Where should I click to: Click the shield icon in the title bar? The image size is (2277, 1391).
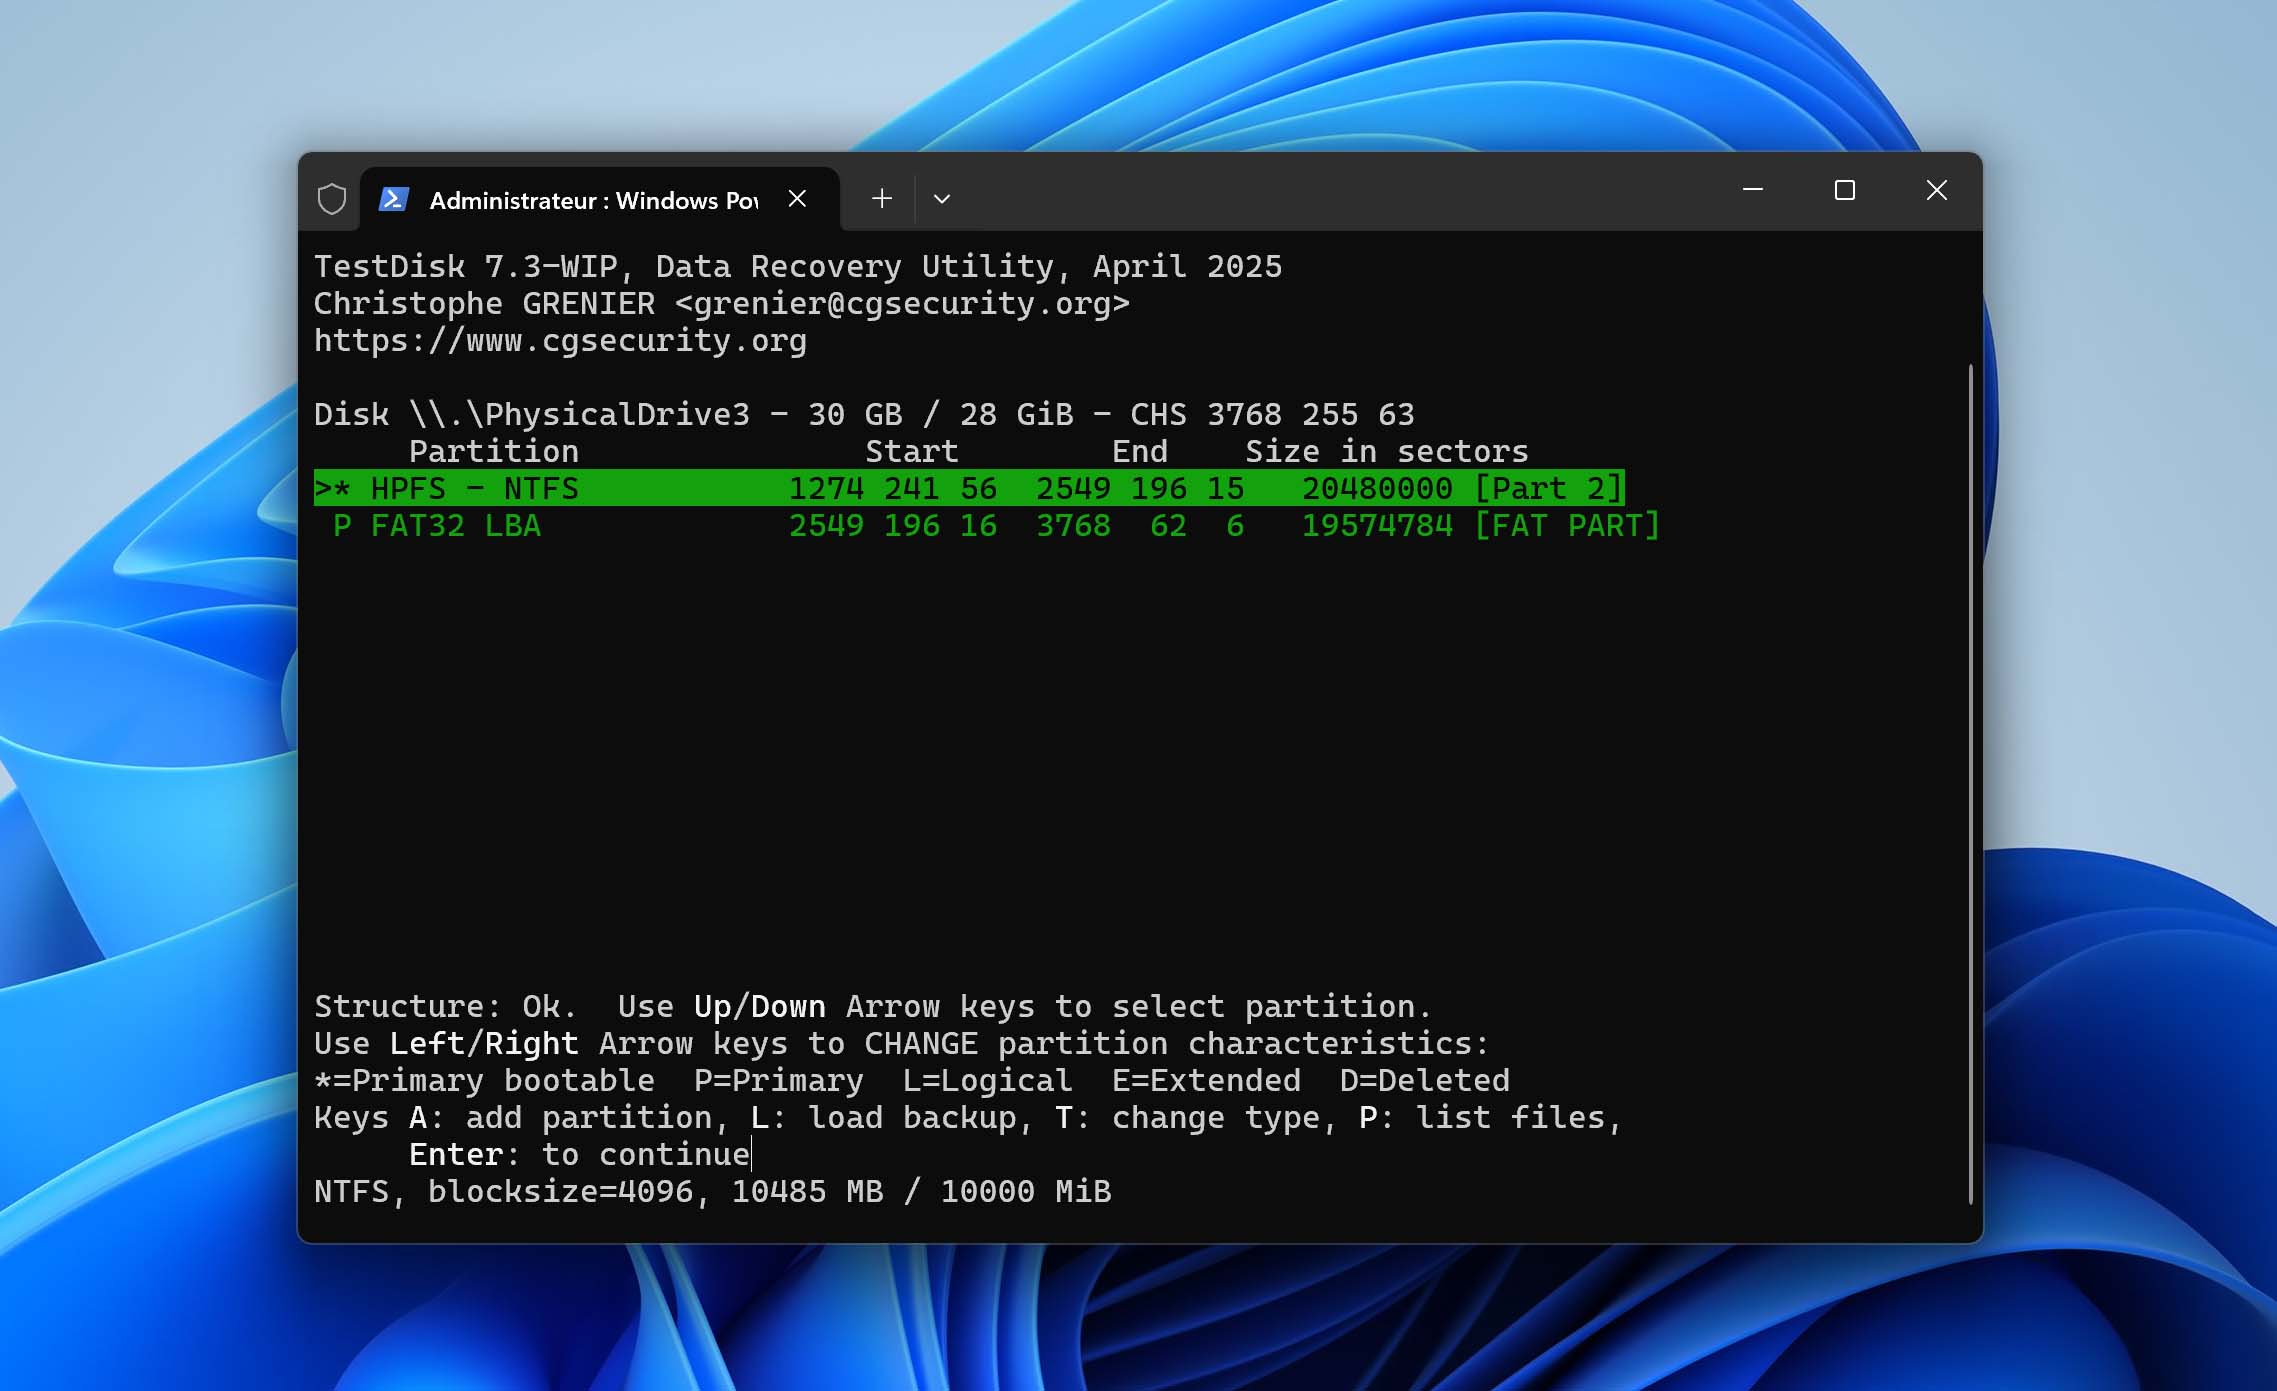coord(332,199)
